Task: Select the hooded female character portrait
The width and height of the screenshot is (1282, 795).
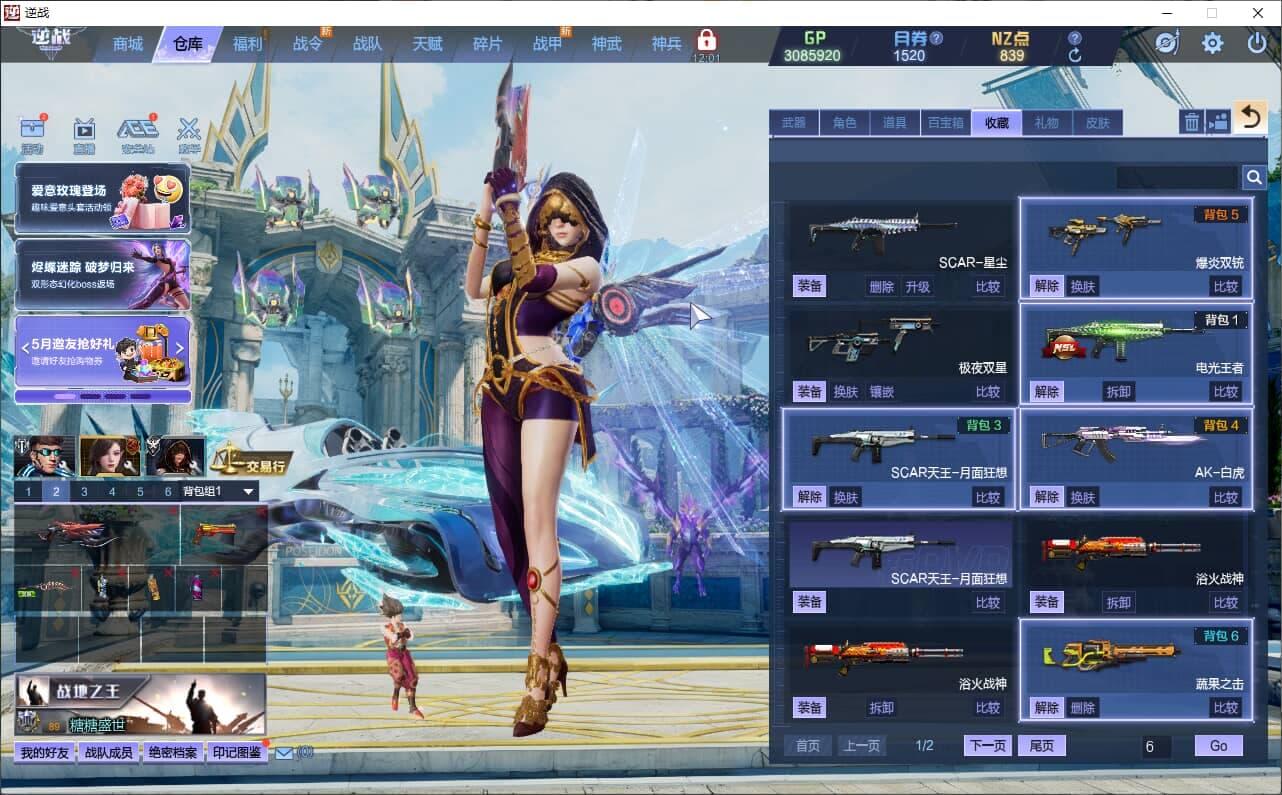Action: pyautogui.click(x=176, y=456)
